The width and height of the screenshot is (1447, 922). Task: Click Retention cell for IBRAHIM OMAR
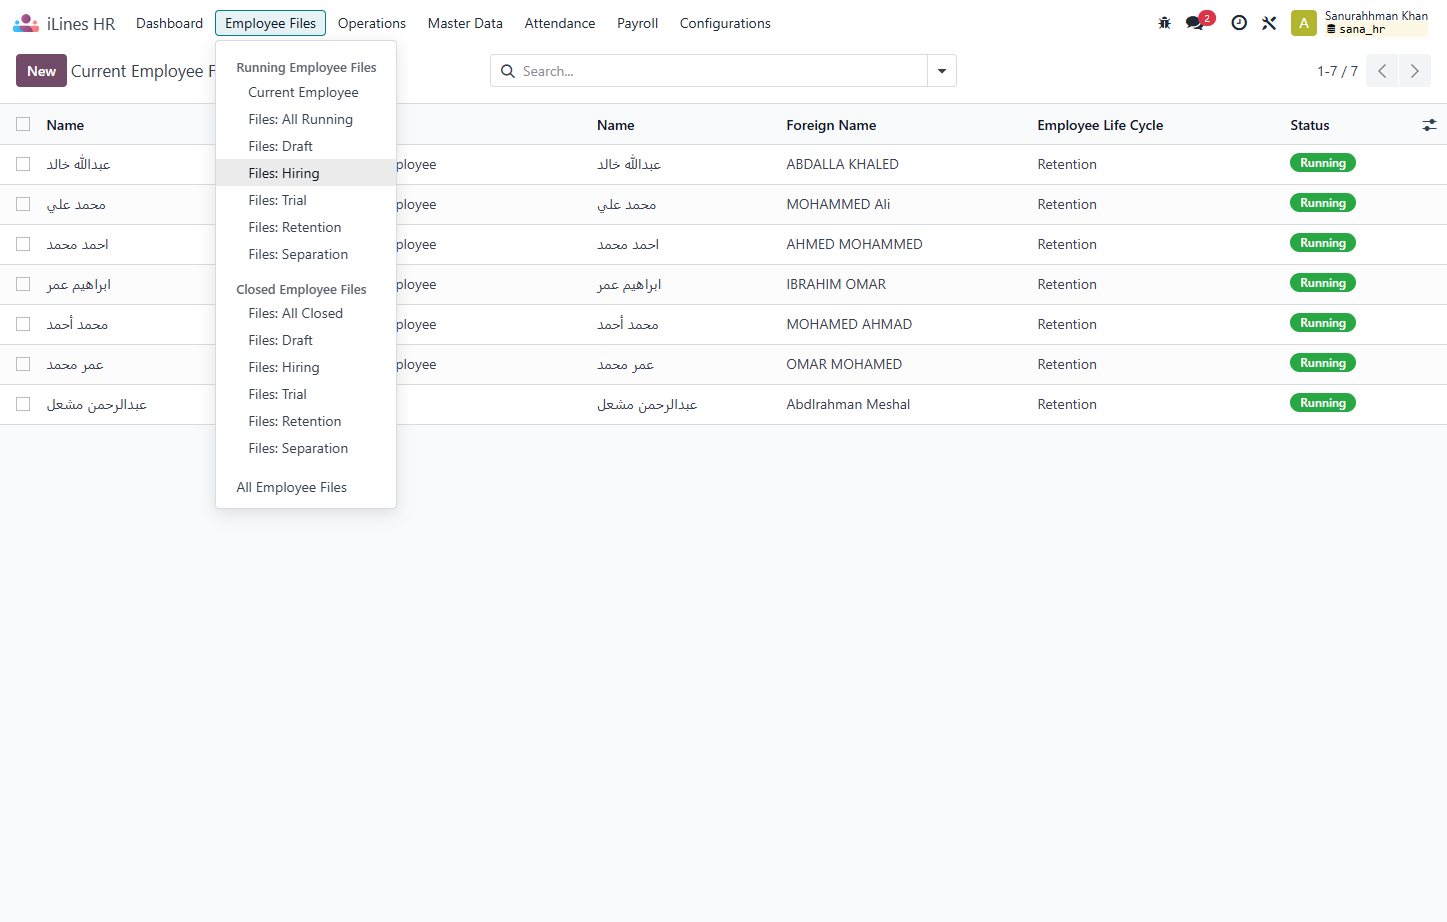[x=1067, y=284]
